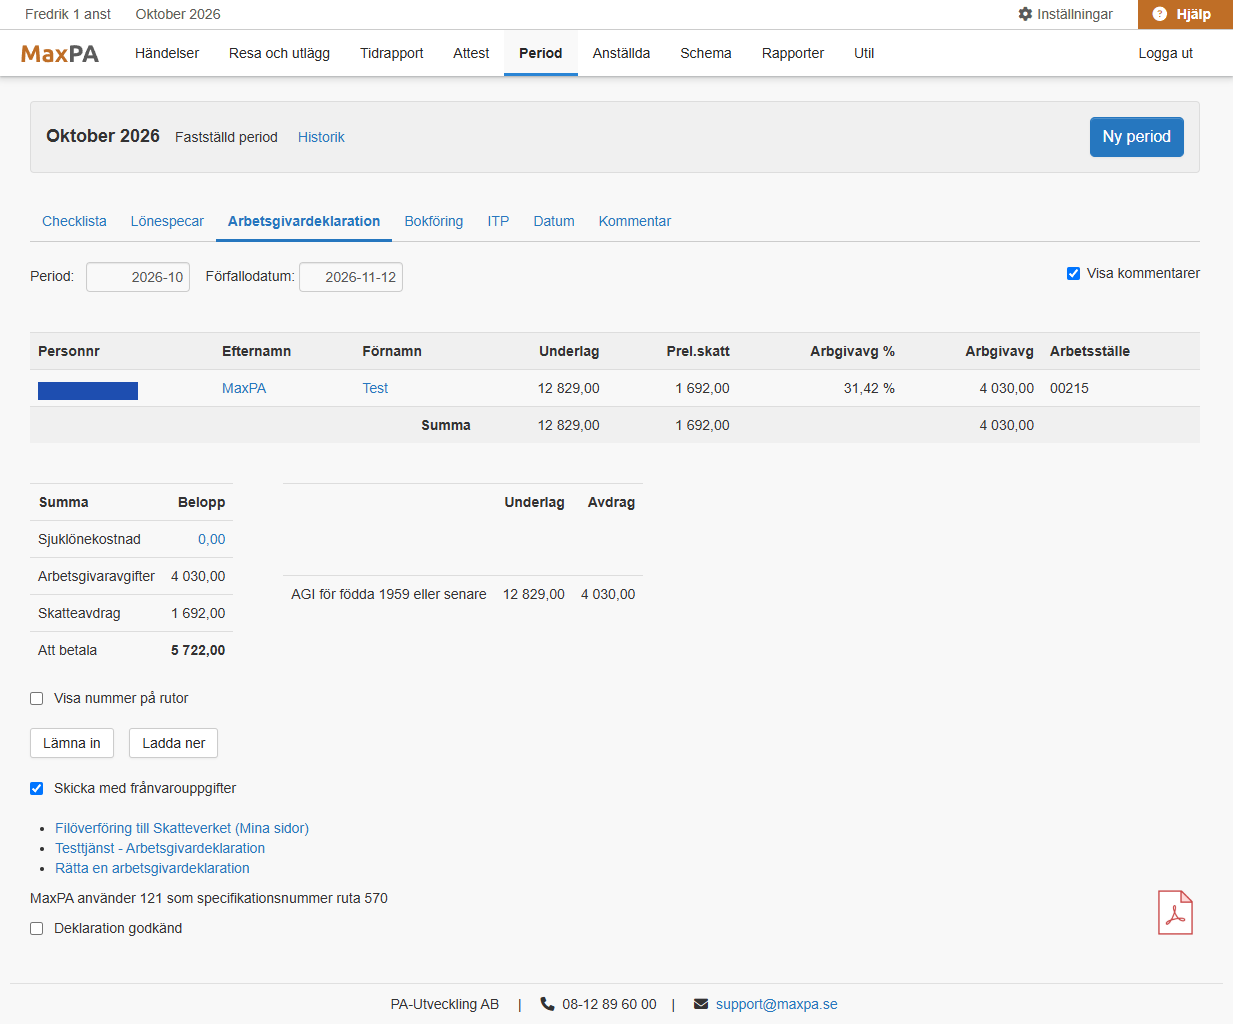
Task: Click the phone icon in footer
Action: pyautogui.click(x=547, y=1004)
